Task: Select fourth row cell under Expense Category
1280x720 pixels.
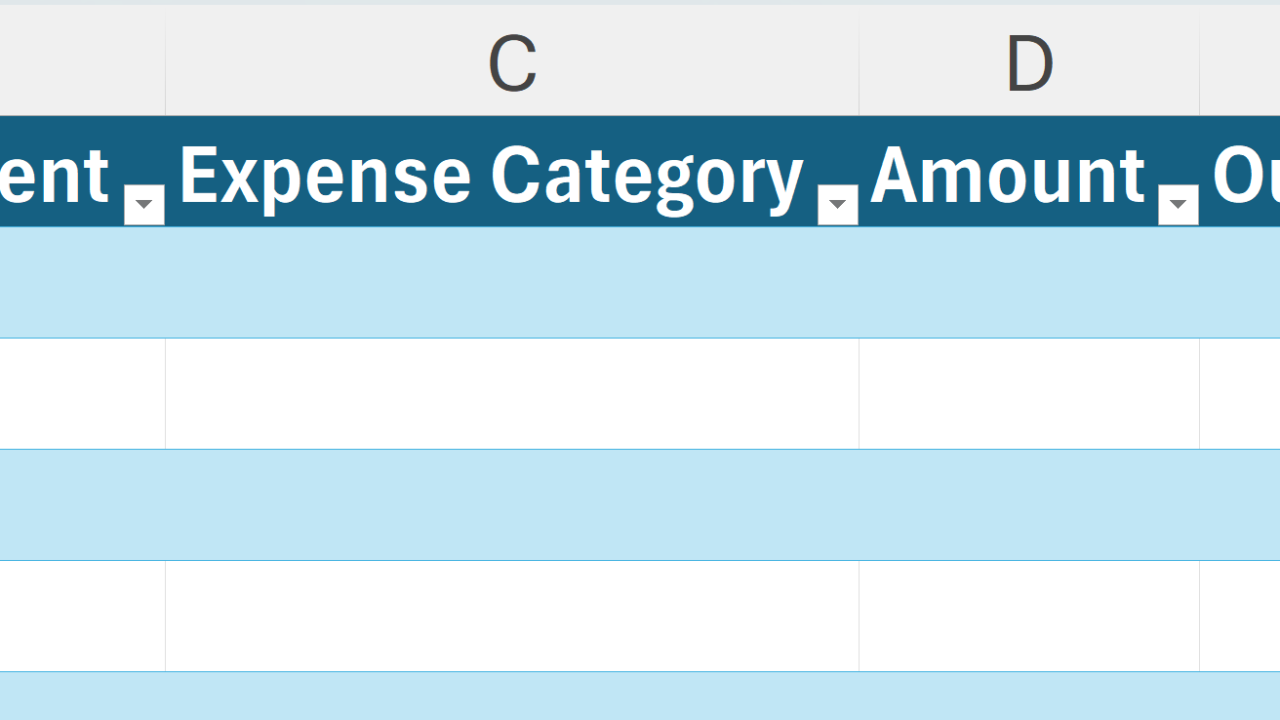Action: coord(512,616)
